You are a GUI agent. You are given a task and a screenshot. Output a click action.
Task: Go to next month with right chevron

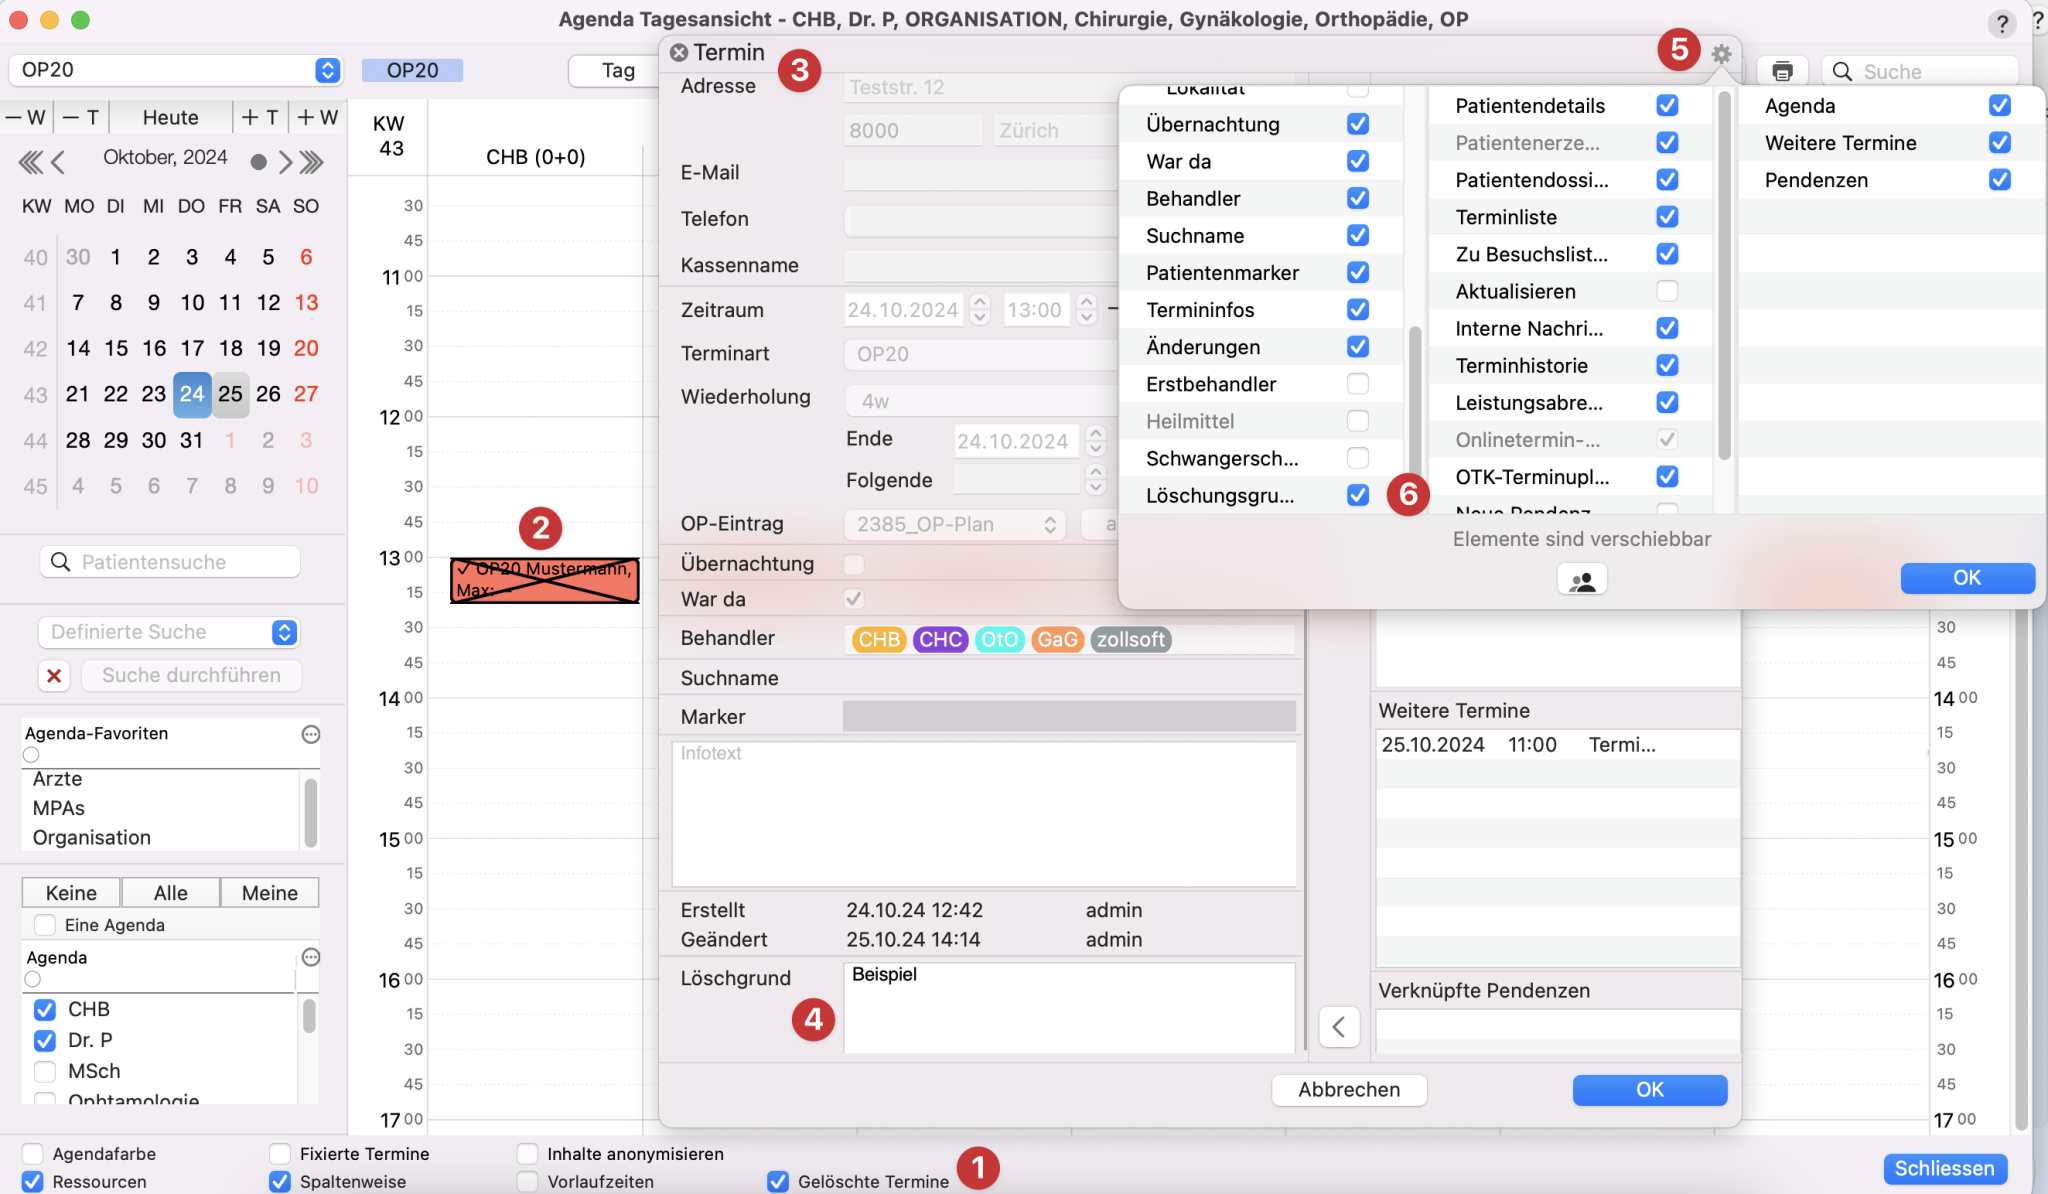tap(285, 161)
